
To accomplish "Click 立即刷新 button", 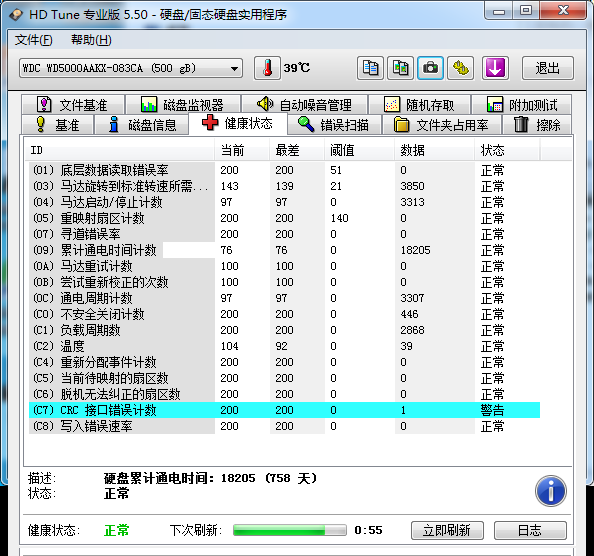I will tap(447, 530).
